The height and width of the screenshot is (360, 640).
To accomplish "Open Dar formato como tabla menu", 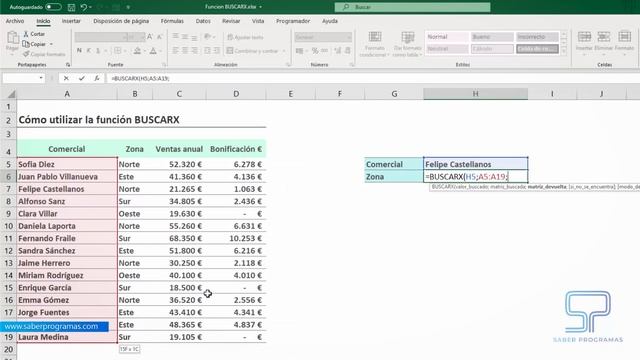I will pyautogui.click(x=408, y=44).
